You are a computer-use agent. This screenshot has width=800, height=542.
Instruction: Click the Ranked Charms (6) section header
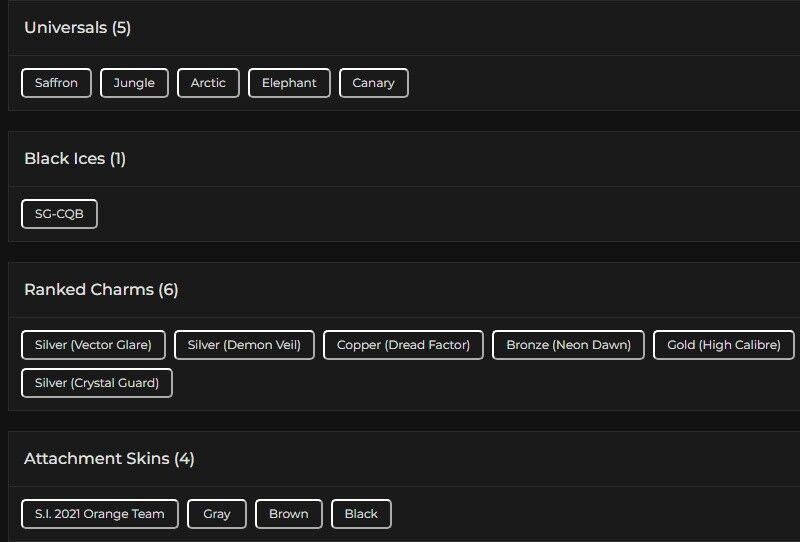click(x=101, y=290)
